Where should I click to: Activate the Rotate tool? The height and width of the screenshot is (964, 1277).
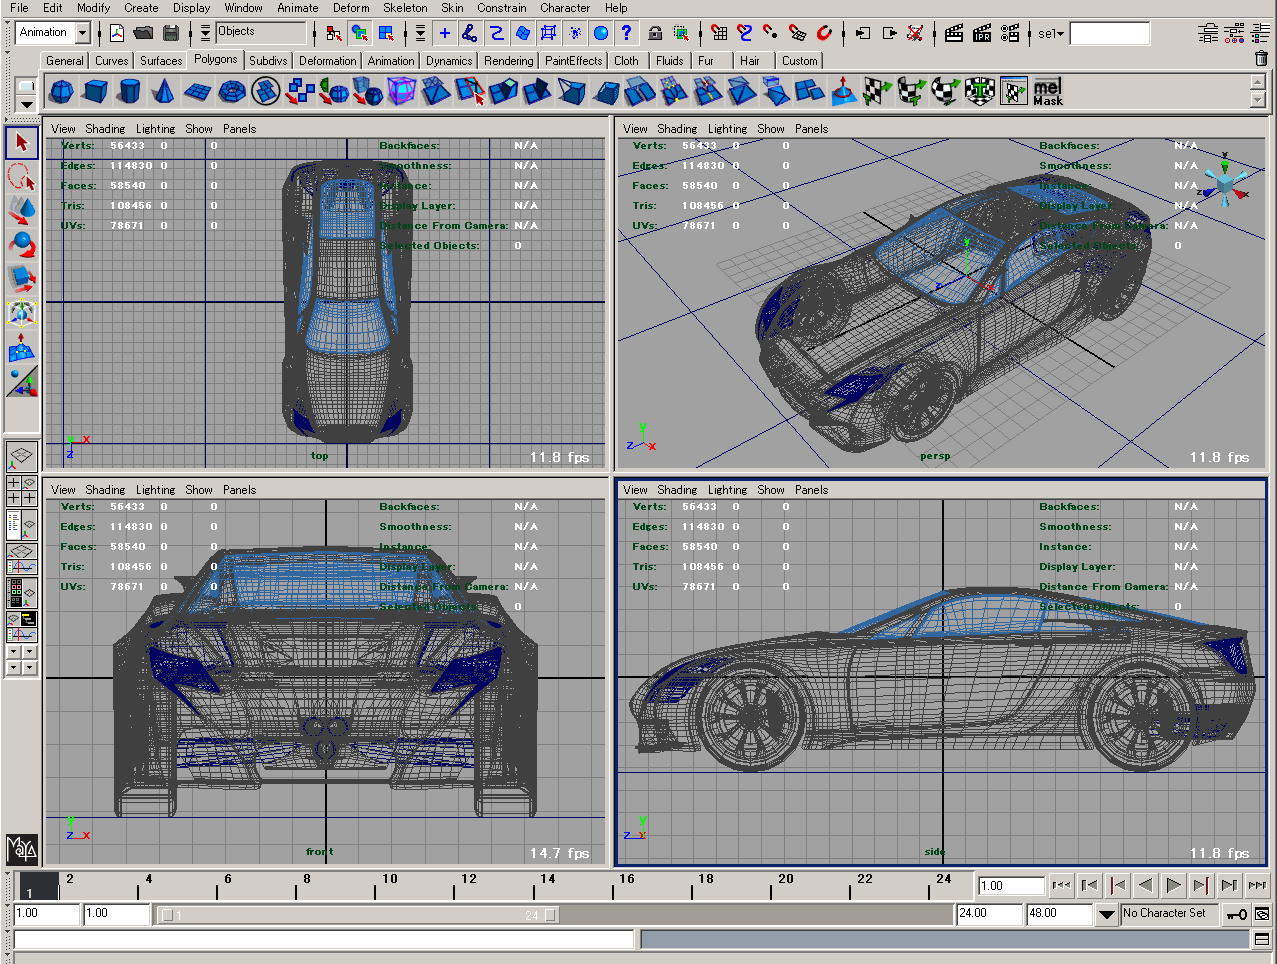(22, 245)
